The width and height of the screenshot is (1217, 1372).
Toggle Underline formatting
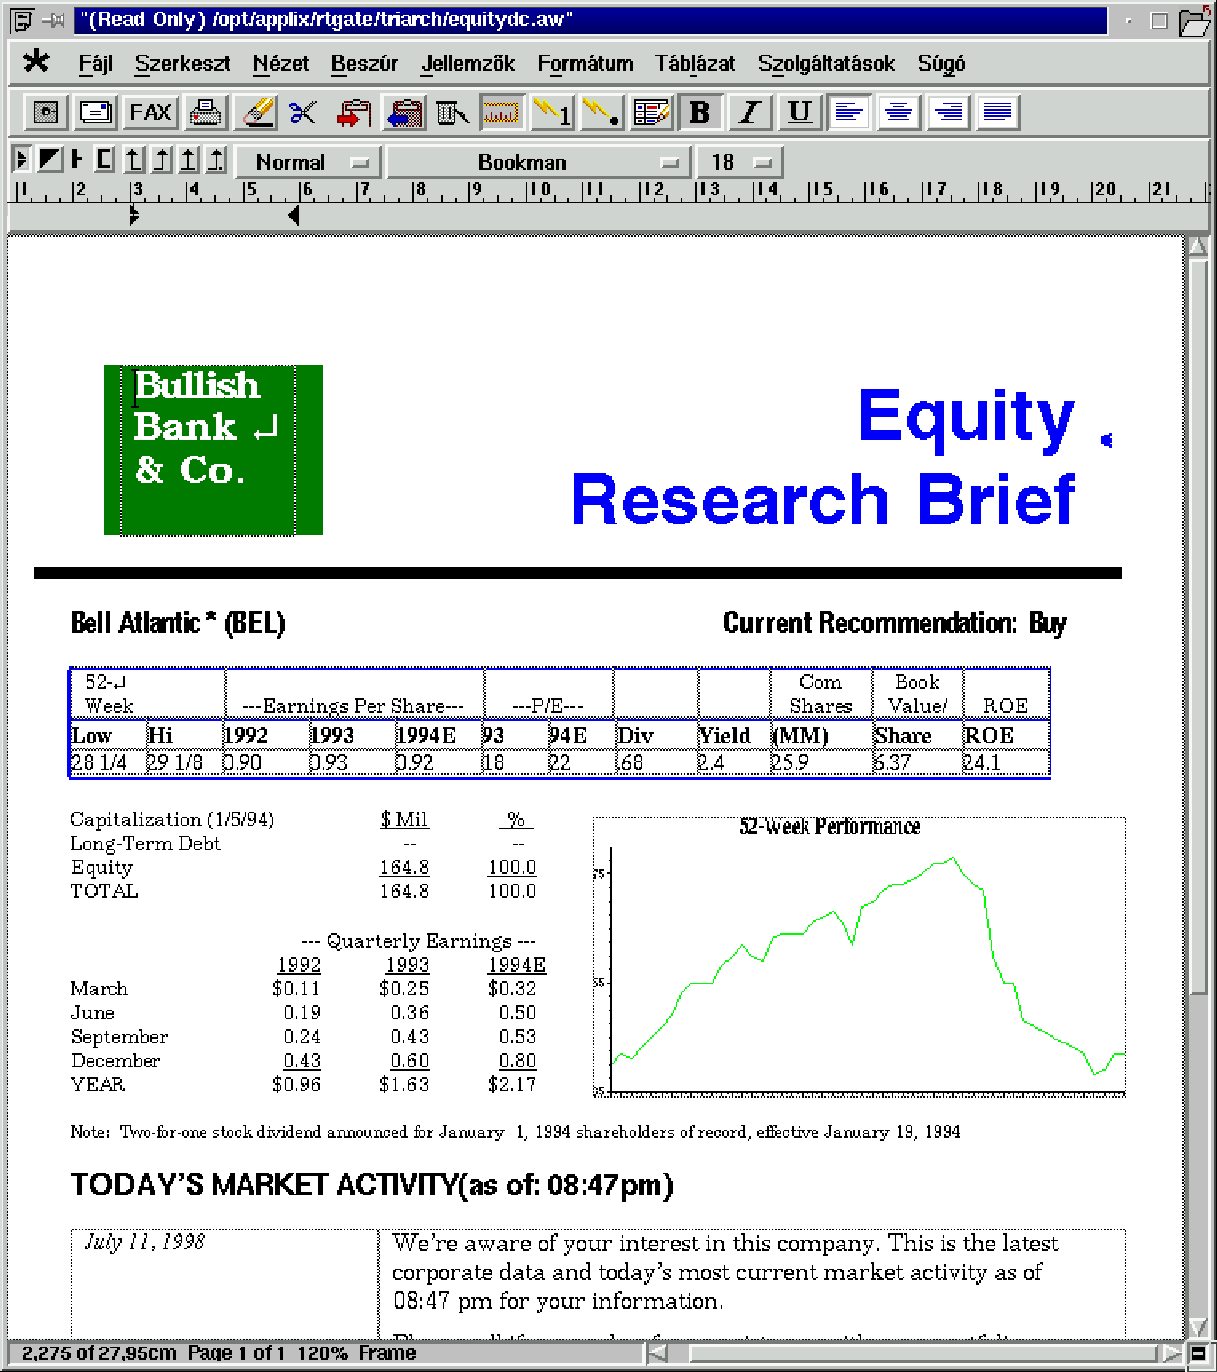(x=799, y=112)
